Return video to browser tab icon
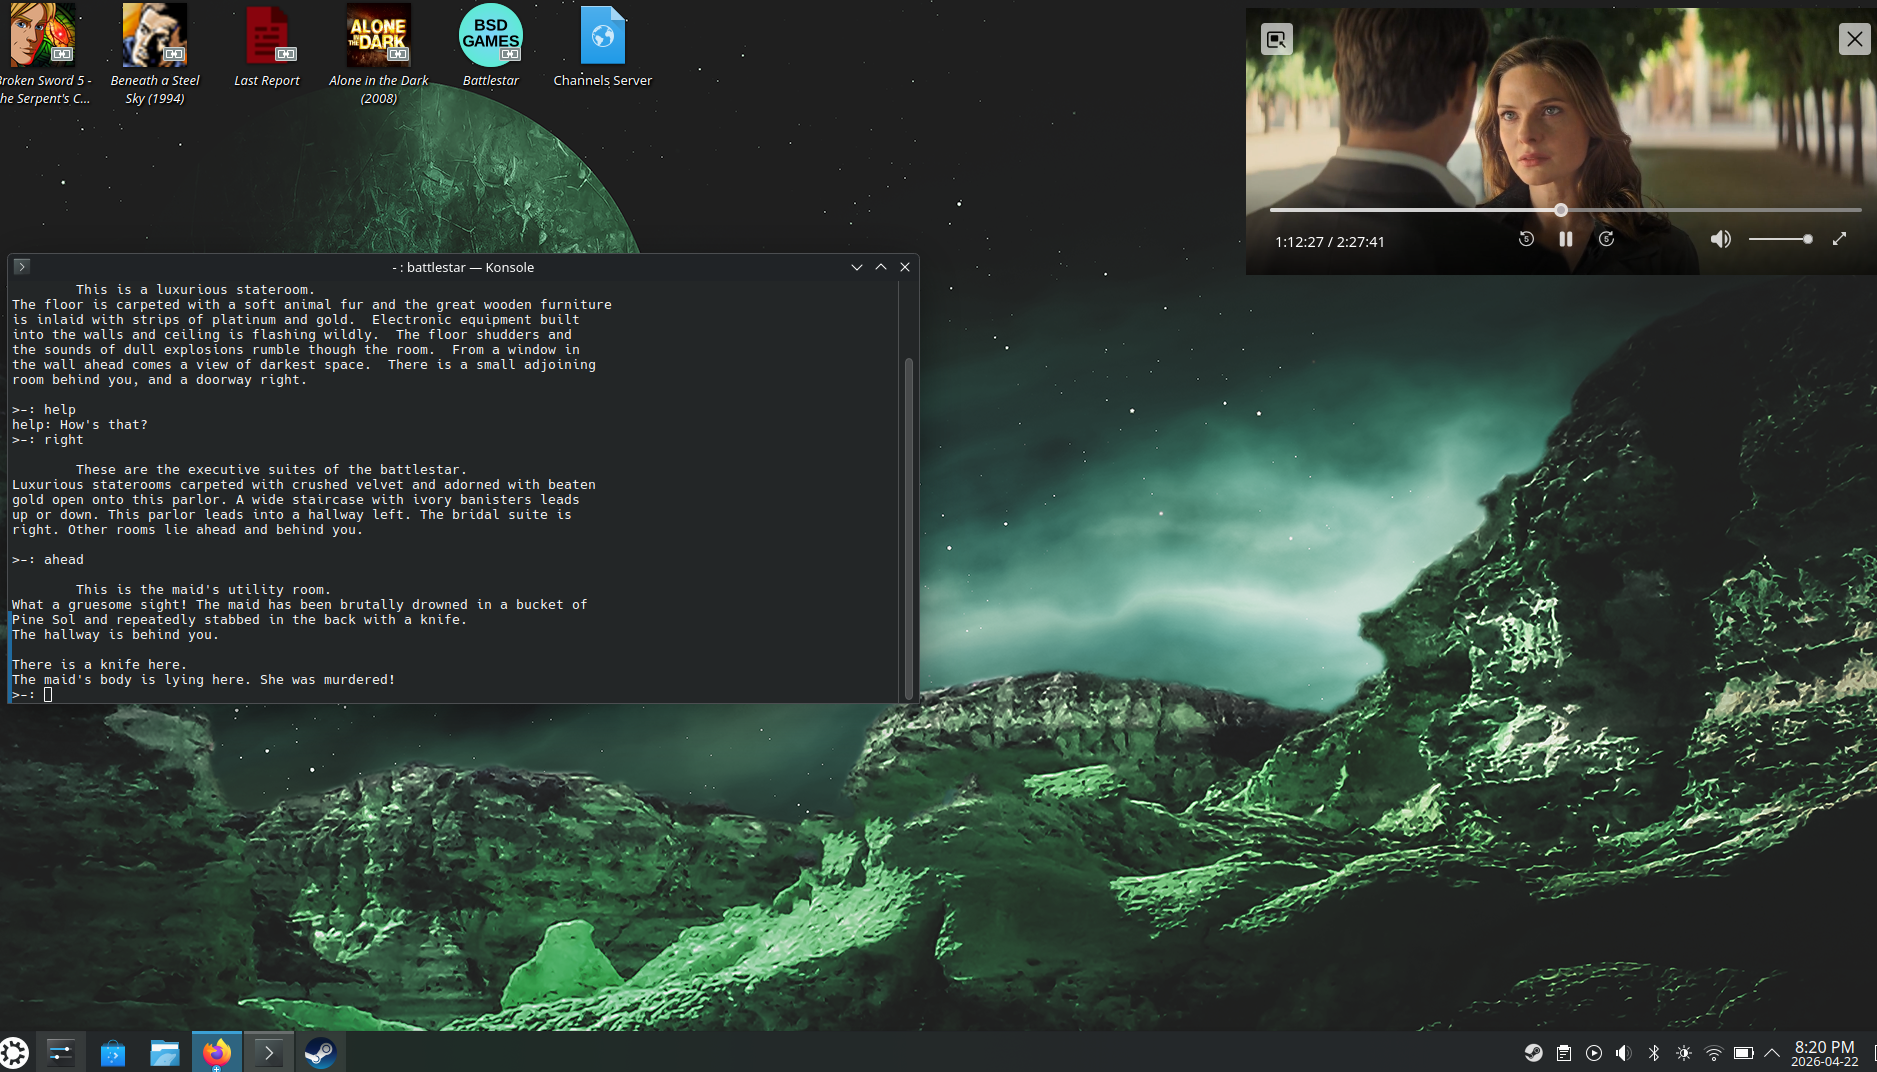This screenshot has height=1072, width=1877. [1276, 39]
